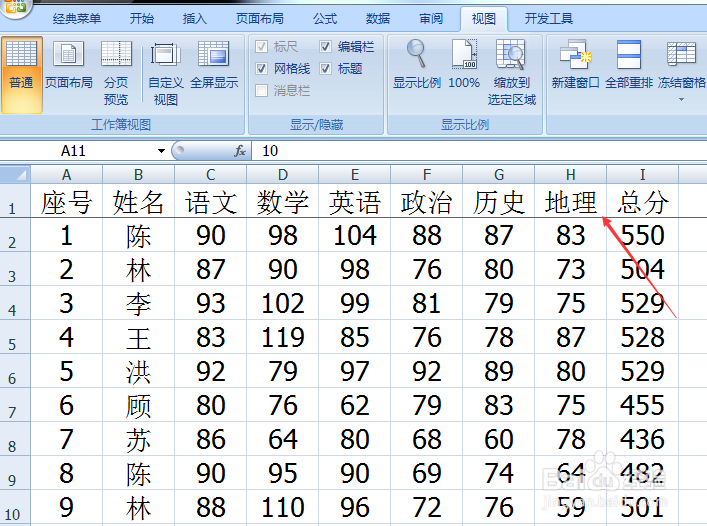Viewport: 707px width, 526px height.
Task: Click the Freeze Panes (冻结窗格) icon
Action: click(681, 54)
